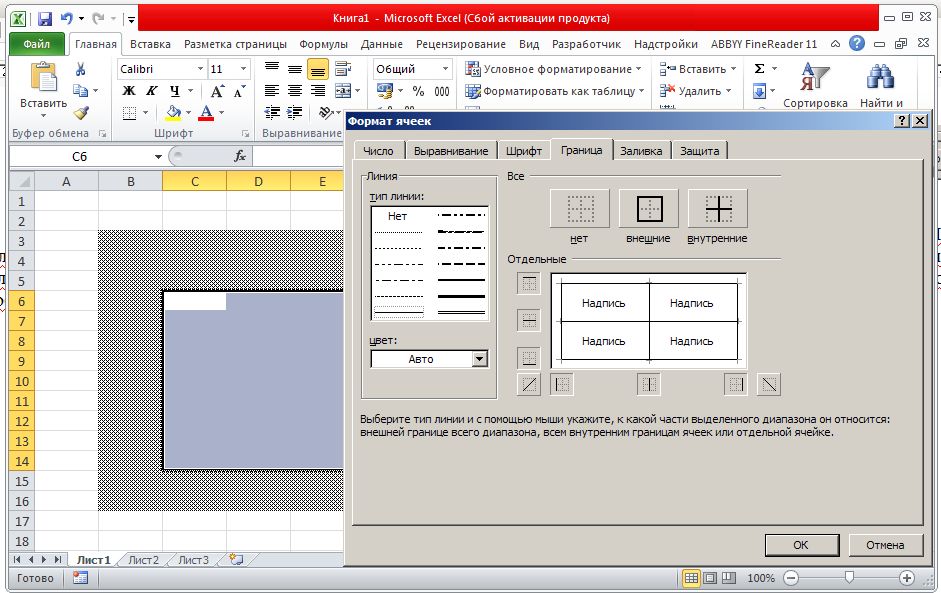Open the Calibri font name dropdown

coord(200,69)
